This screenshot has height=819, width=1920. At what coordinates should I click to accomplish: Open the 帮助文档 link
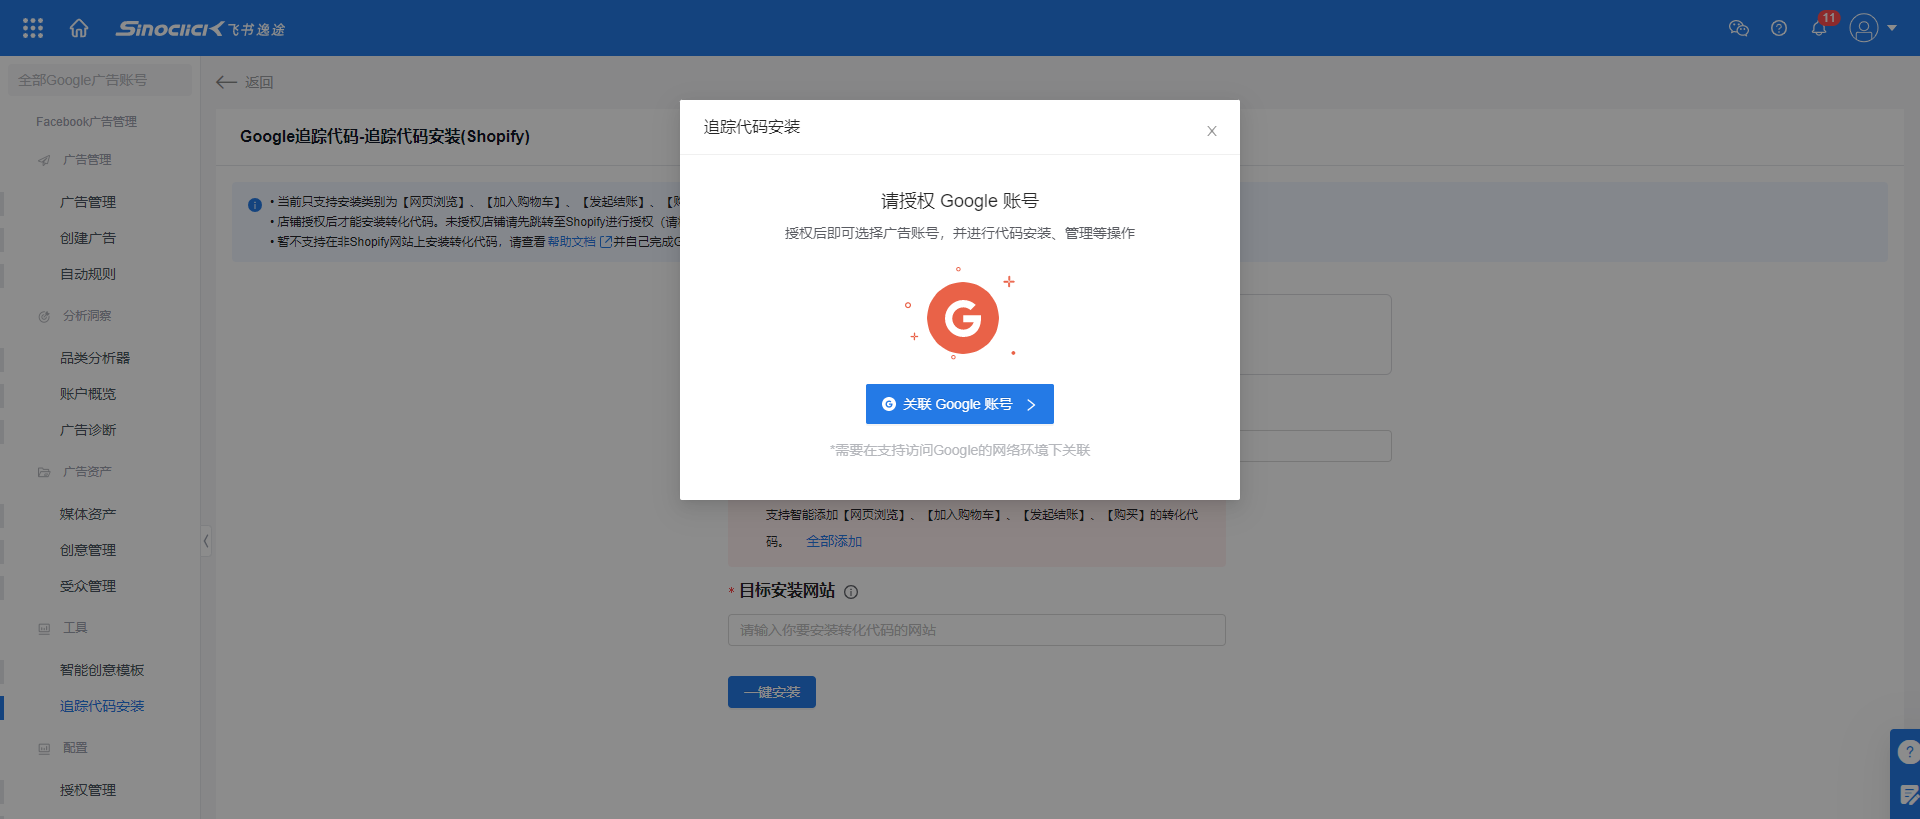click(571, 242)
